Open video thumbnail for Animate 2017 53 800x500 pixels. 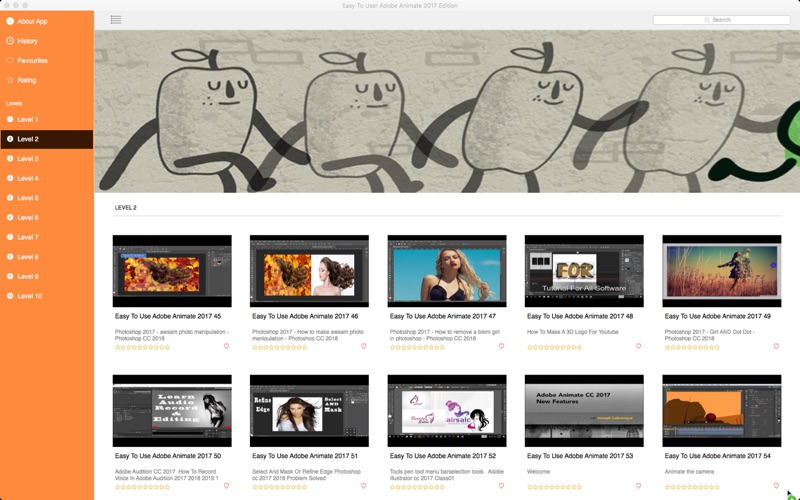coord(584,411)
